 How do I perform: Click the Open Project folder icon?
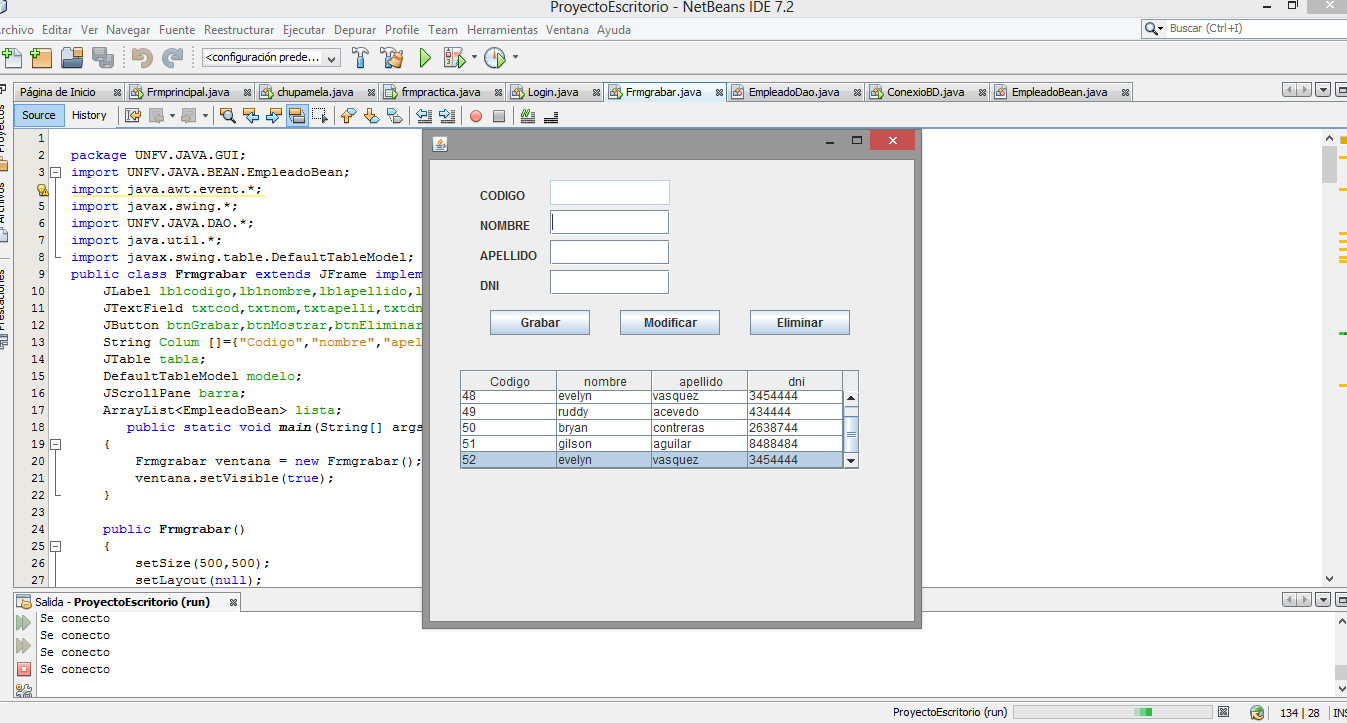[x=71, y=57]
